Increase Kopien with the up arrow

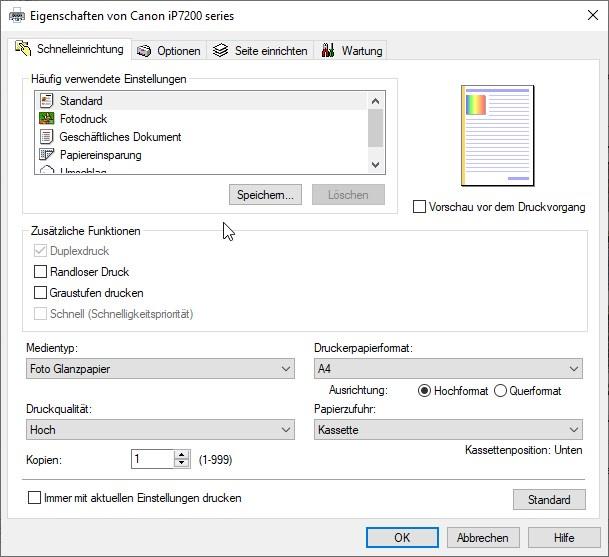pyautogui.click(x=181, y=454)
